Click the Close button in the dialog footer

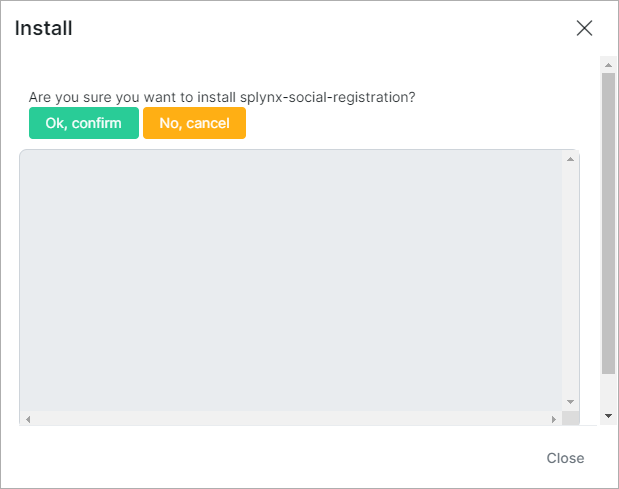[x=565, y=458]
